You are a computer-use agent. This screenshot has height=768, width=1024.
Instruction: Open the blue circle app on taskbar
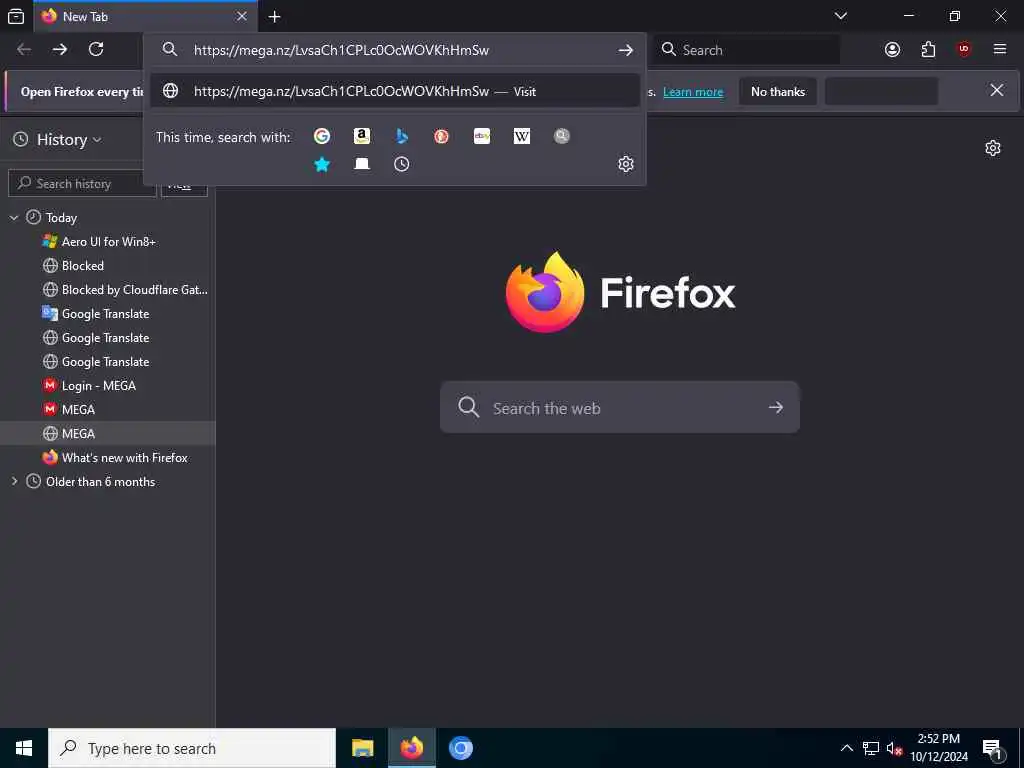pyautogui.click(x=460, y=748)
